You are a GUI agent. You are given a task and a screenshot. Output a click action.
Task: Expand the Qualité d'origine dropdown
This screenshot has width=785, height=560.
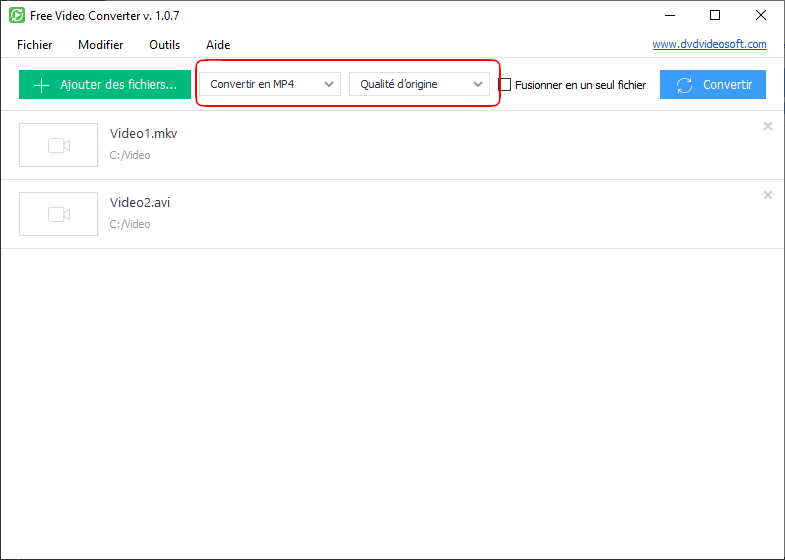(419, 84)
